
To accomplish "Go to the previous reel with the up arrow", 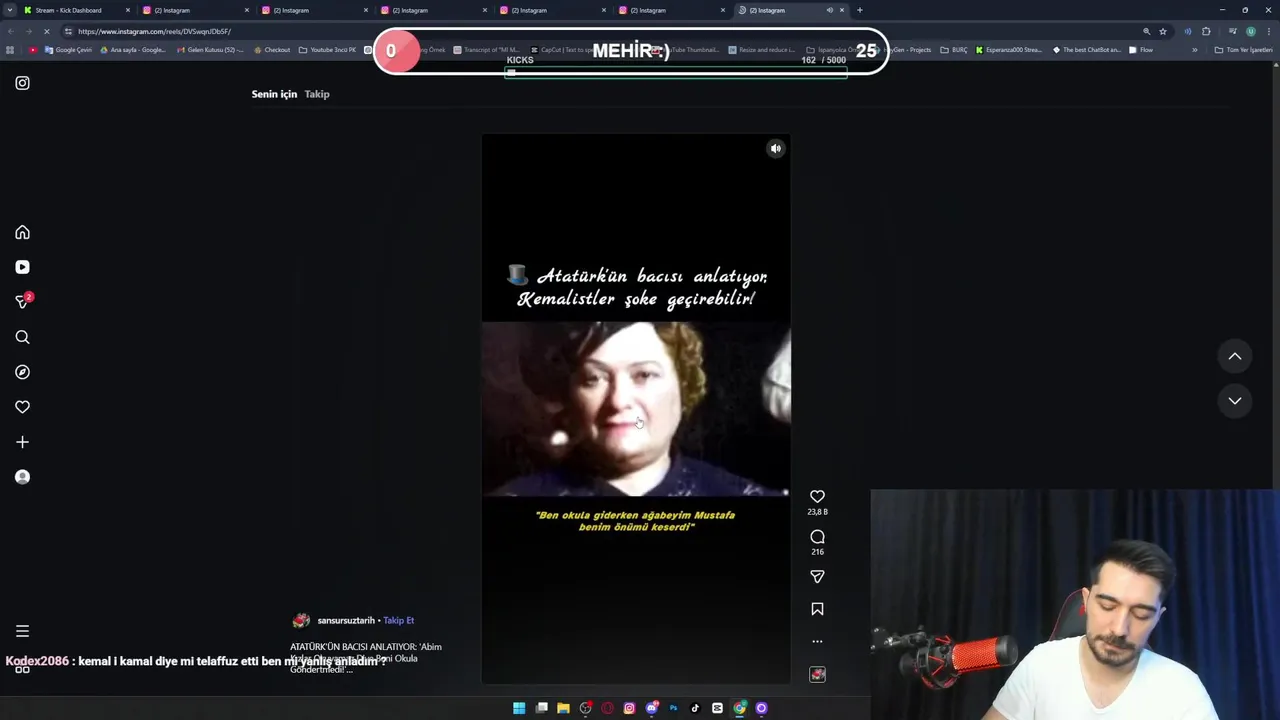I will 1235,356.
